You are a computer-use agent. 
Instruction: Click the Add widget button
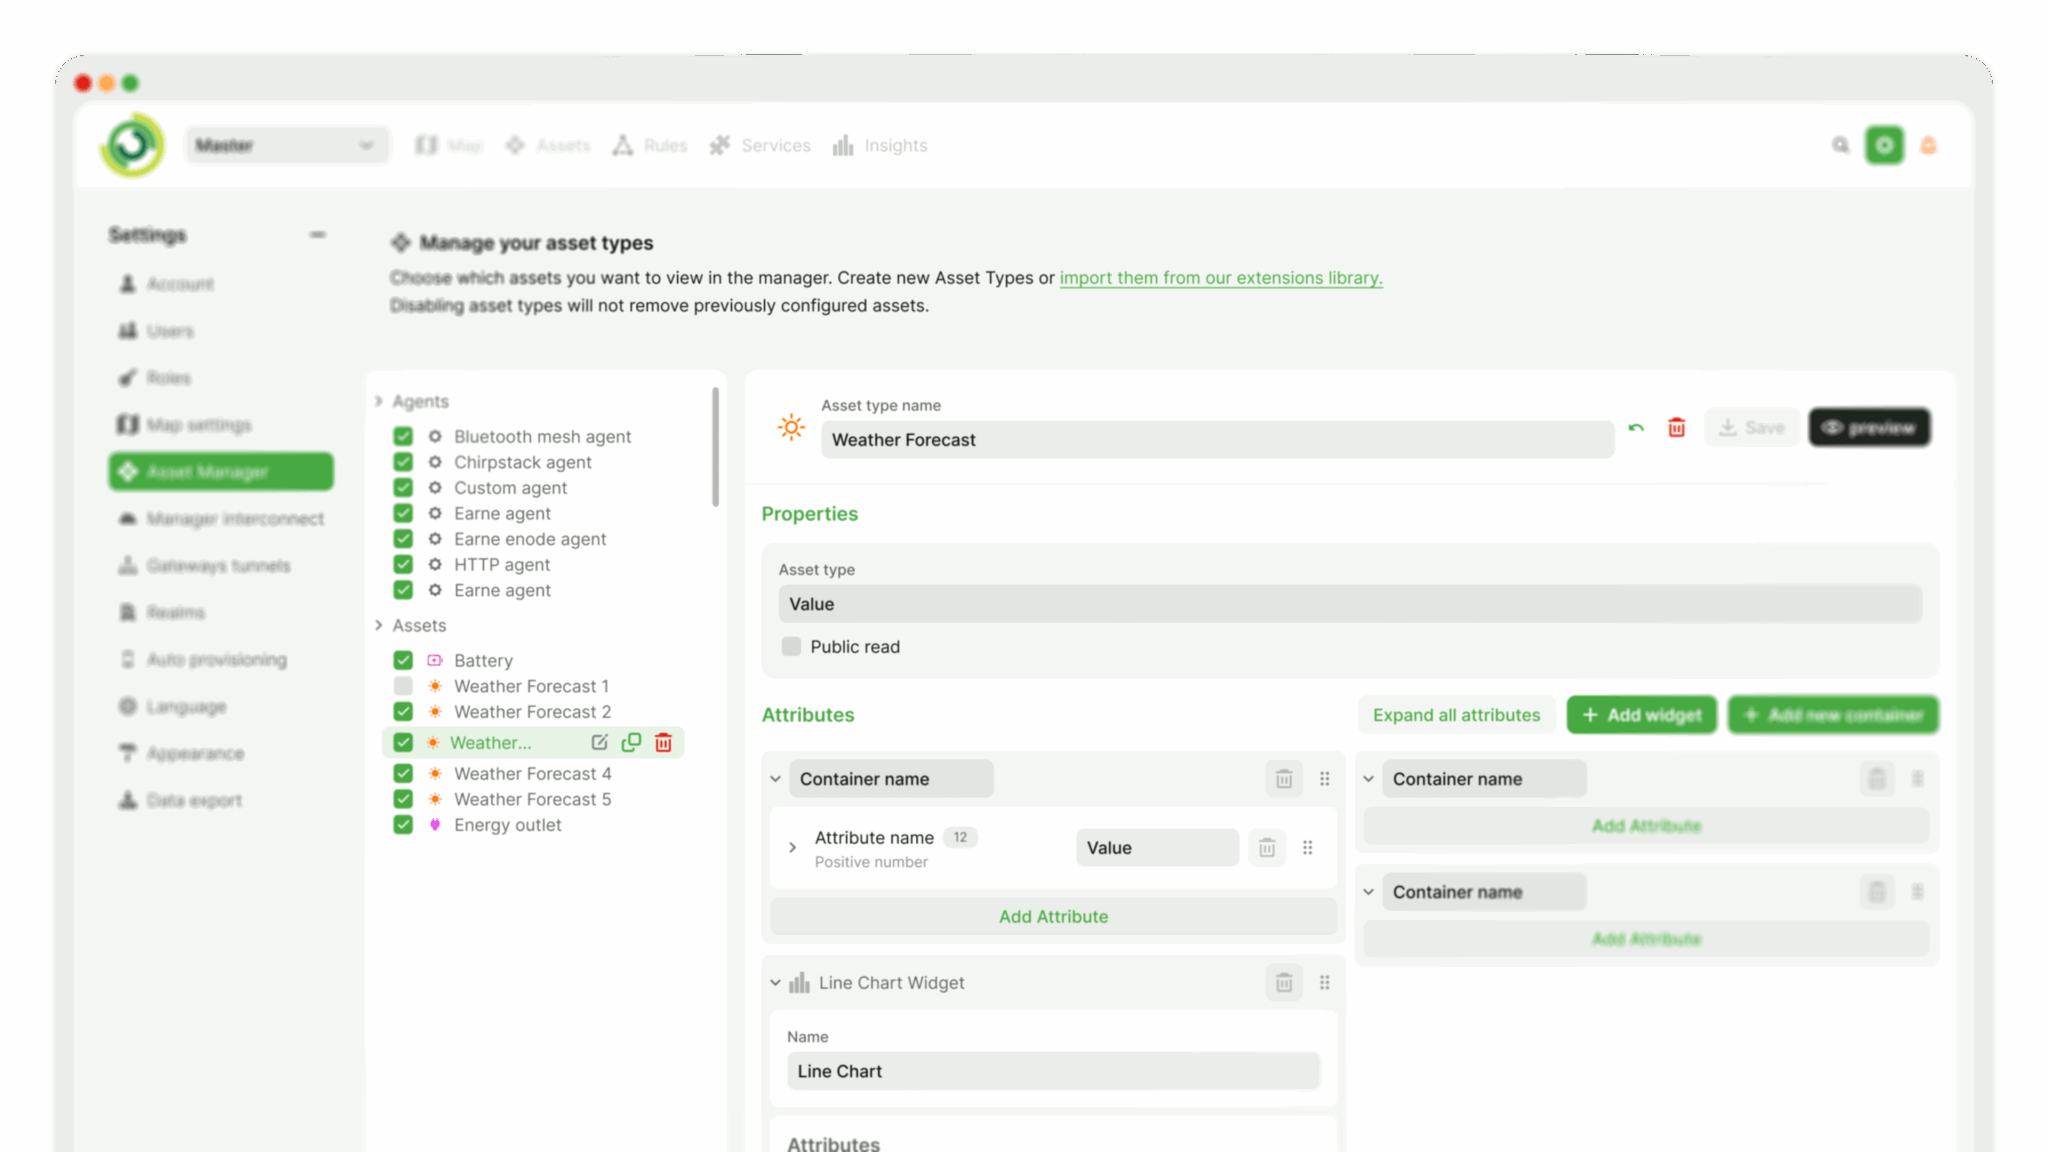(1641, 715)
